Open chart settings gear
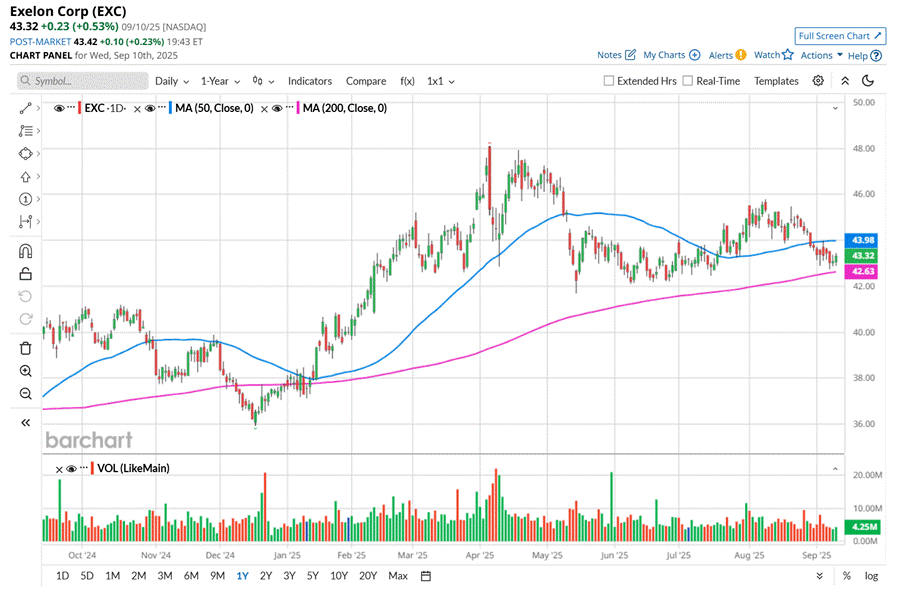The width and height of the screenshot is (902, 596). (818, 81)
